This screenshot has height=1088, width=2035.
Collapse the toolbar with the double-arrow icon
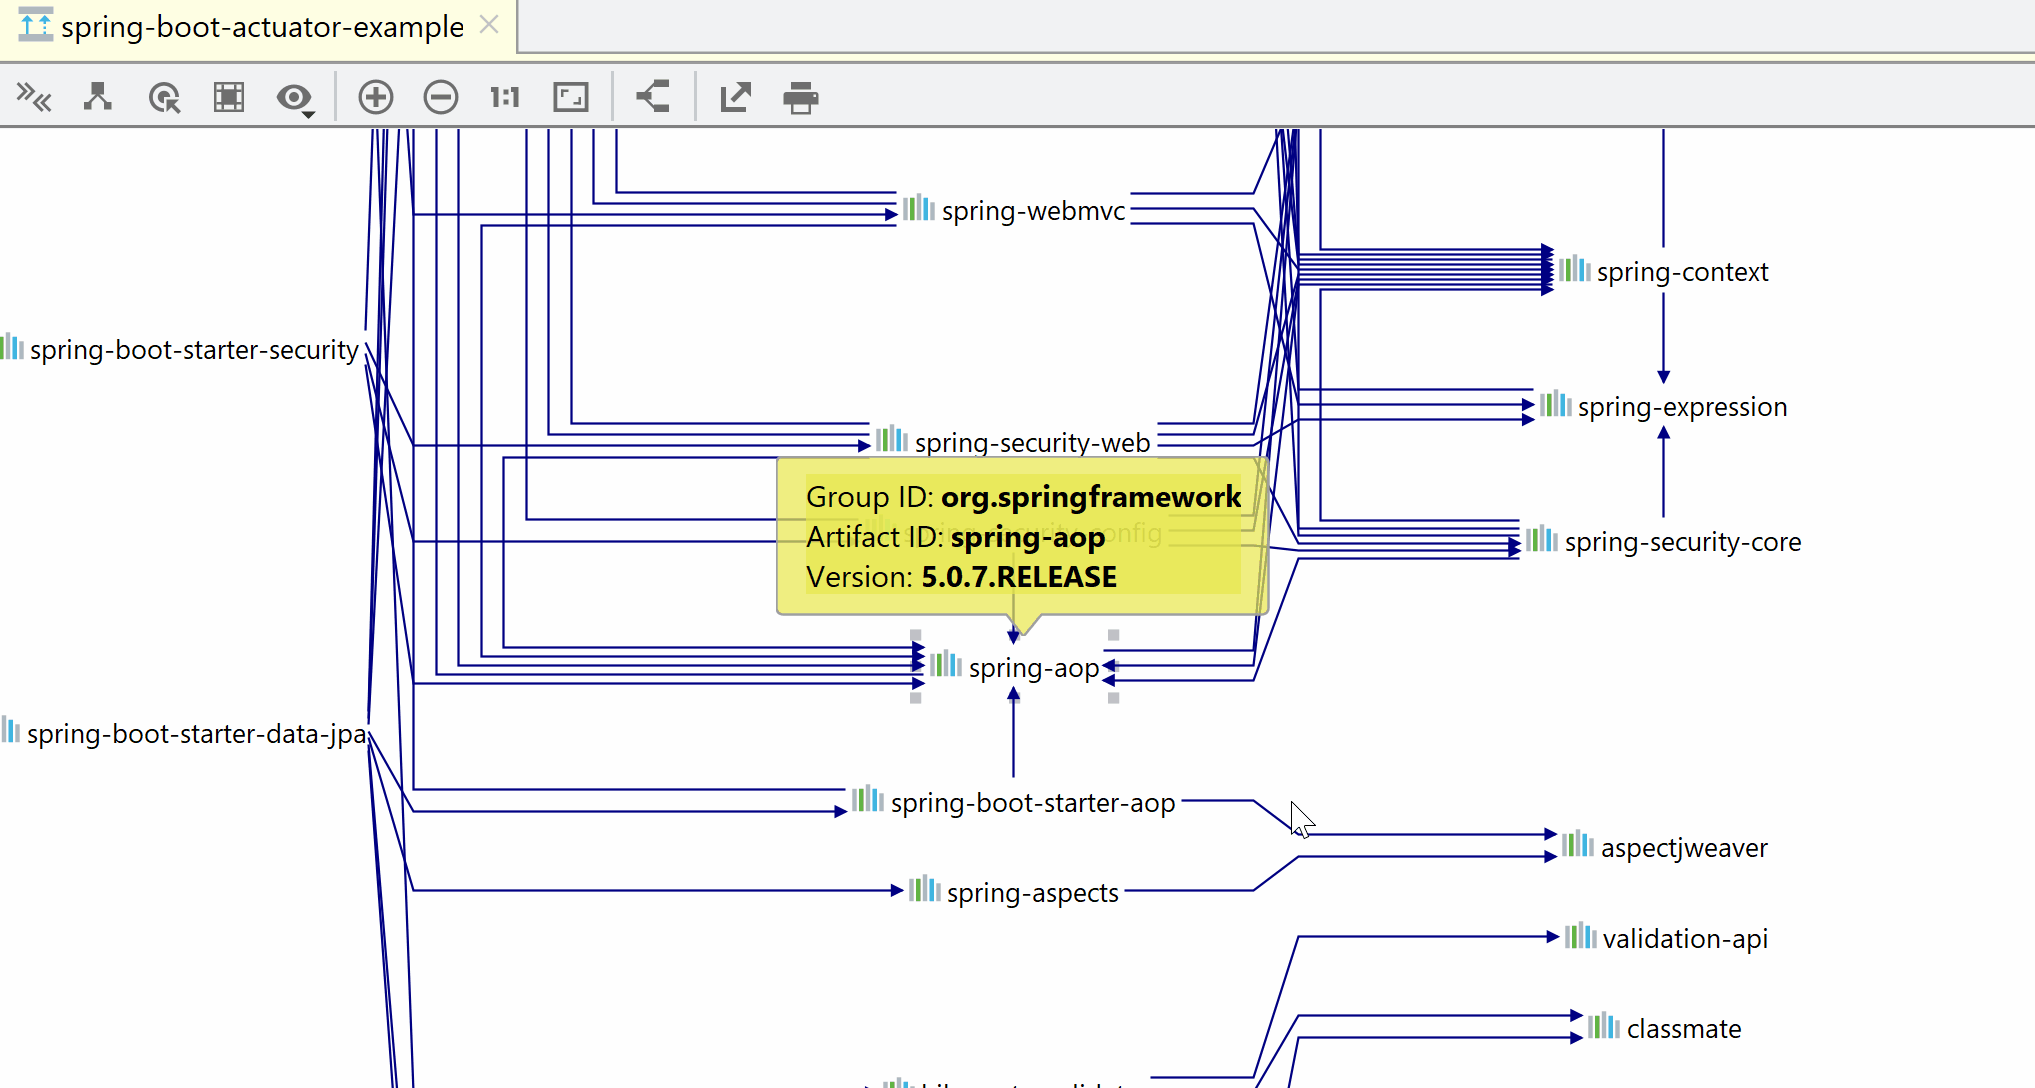pos(35,97)
